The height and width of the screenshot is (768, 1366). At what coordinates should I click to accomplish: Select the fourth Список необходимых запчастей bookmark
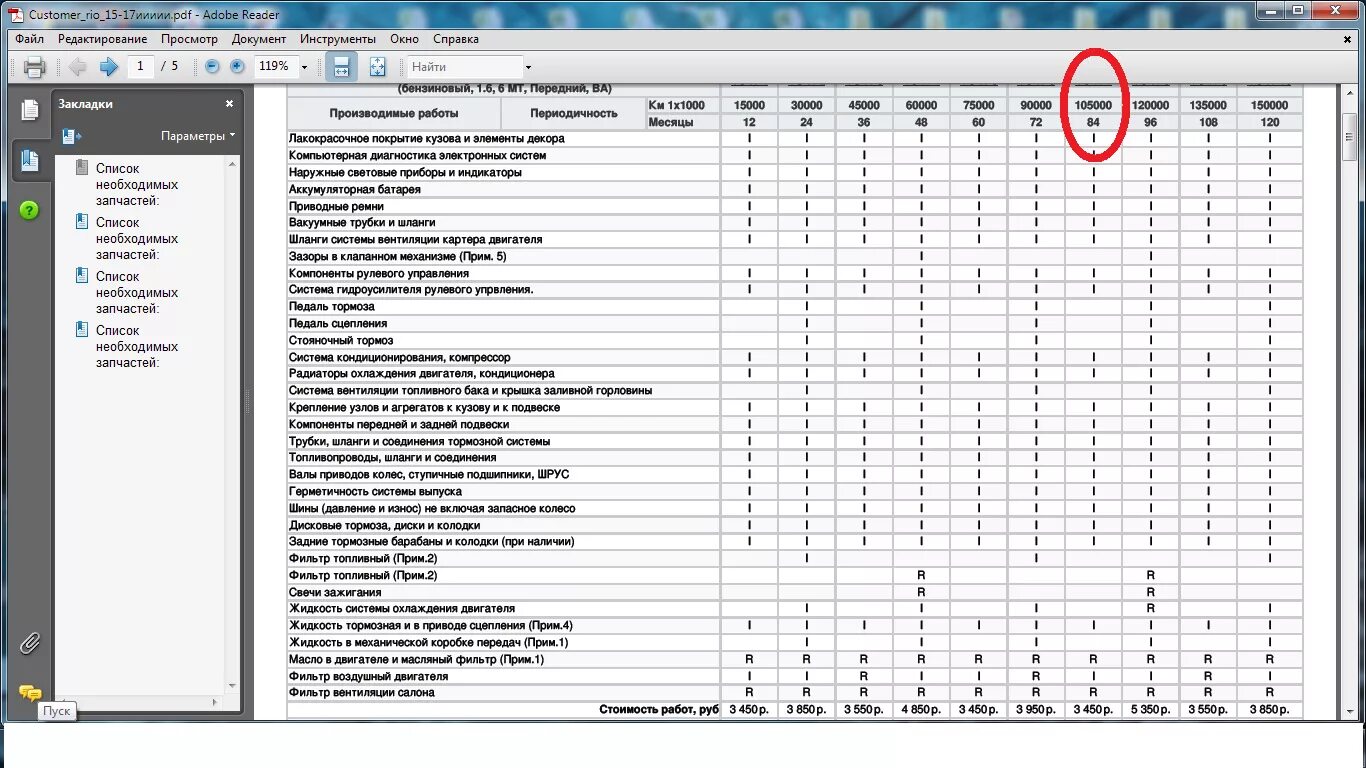(137, 347)
